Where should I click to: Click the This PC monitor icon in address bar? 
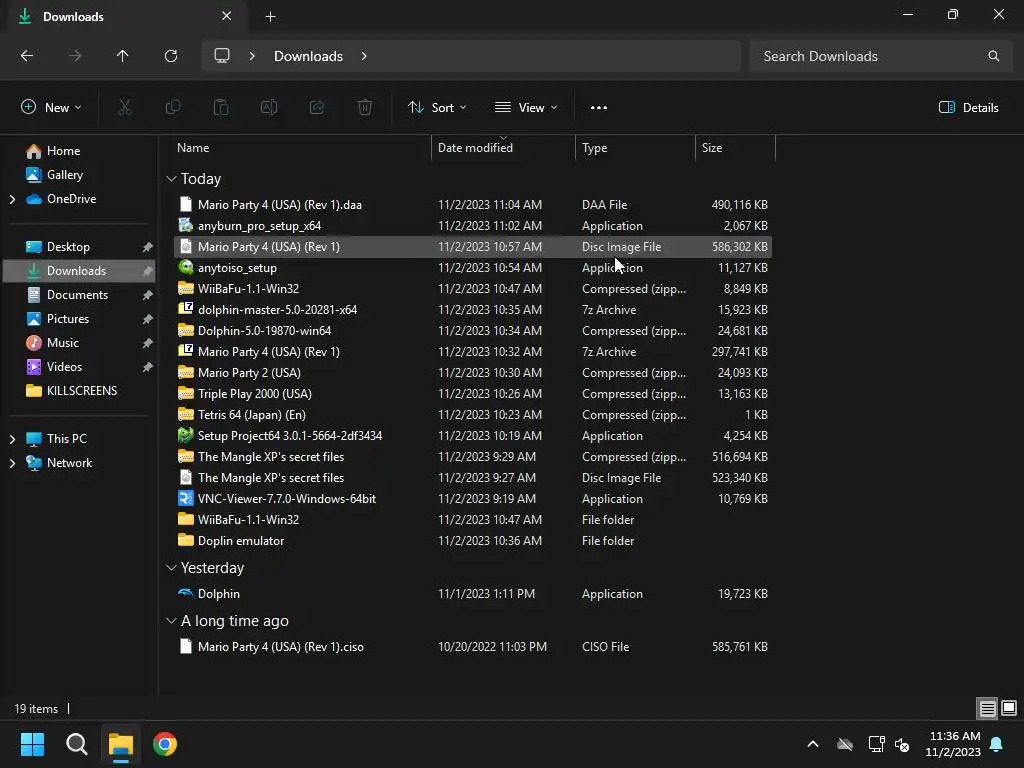(x=222, y=56)
